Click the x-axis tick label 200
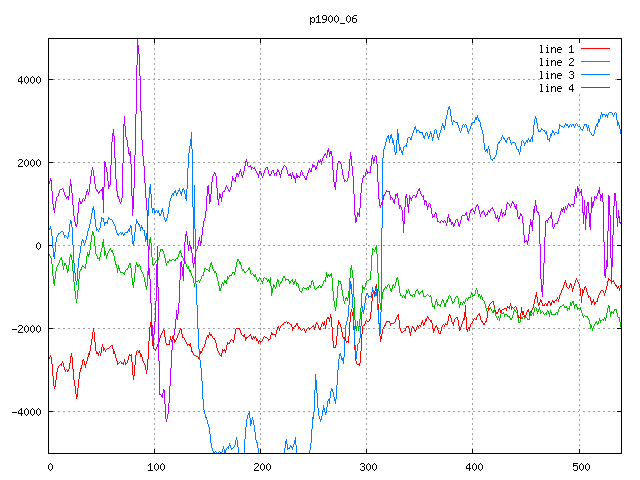This screenshot has height=480, width=640. point(261,466)
